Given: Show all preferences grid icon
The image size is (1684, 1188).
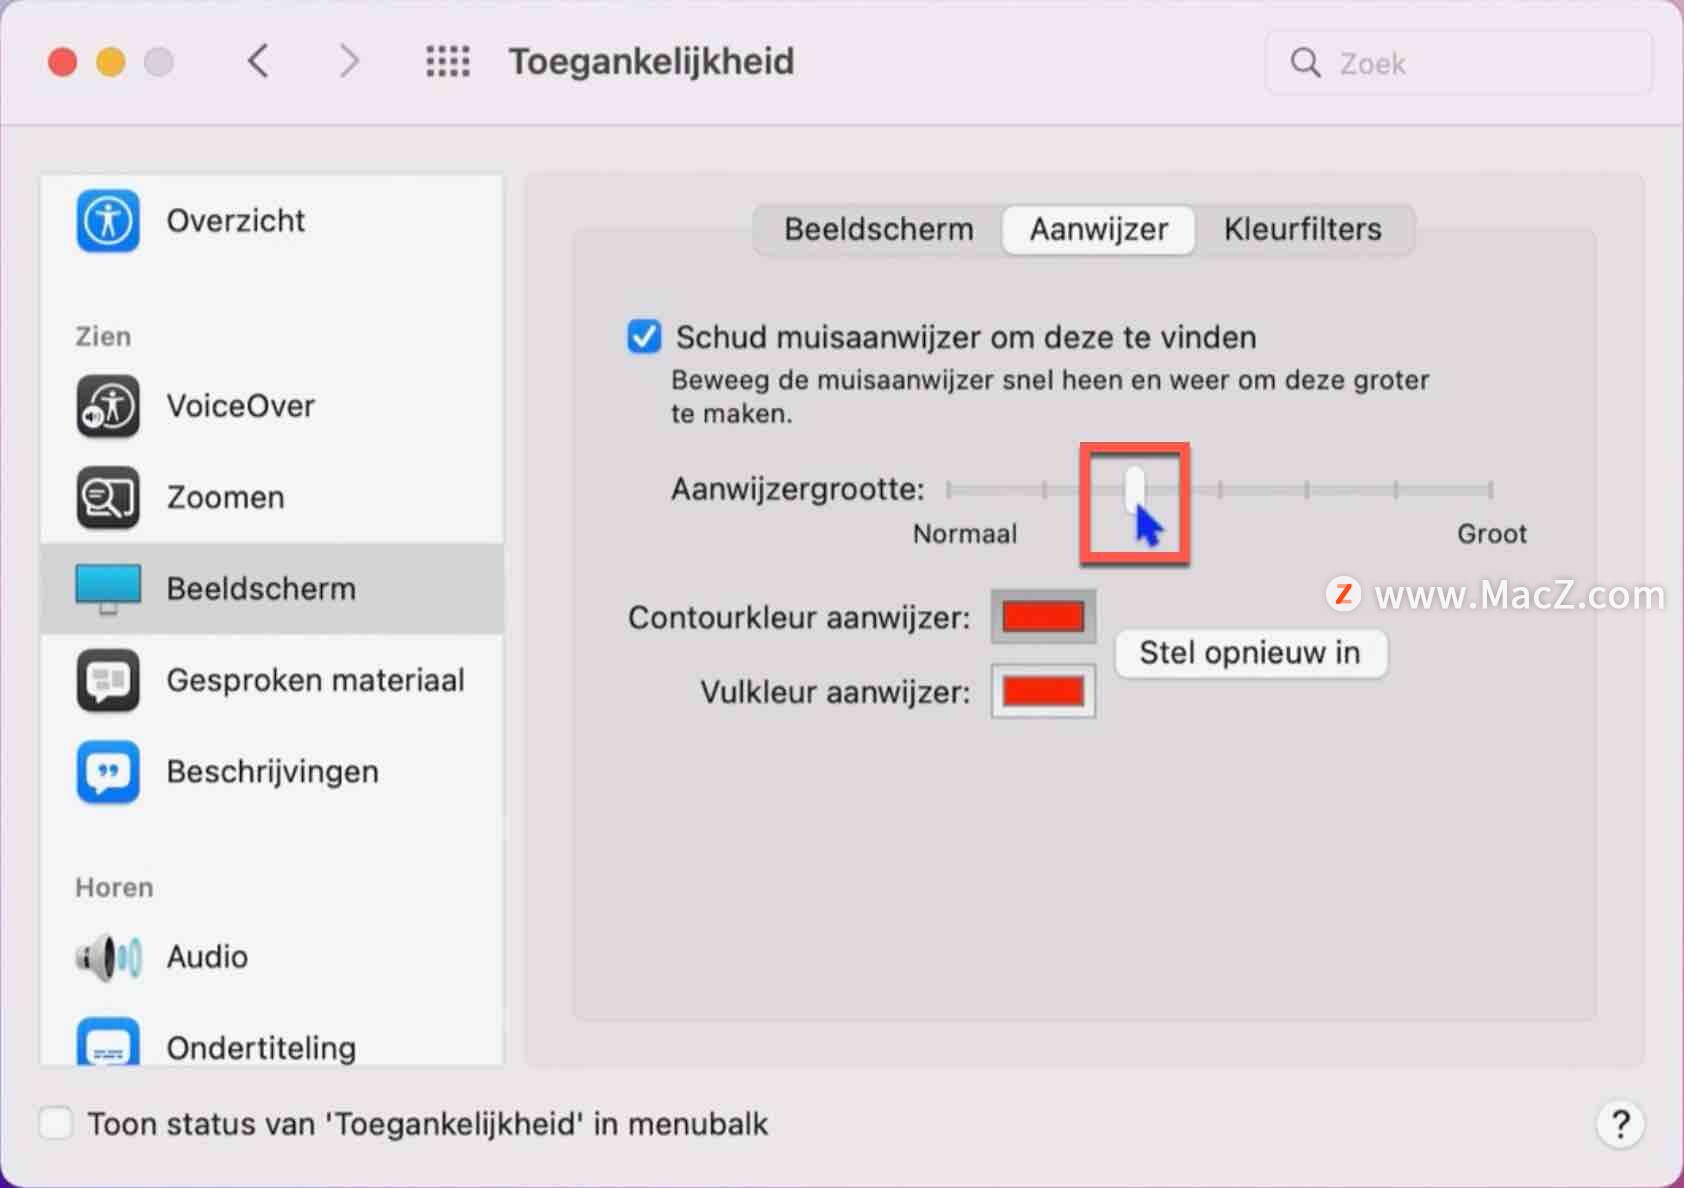Looking at the screenshot, I should tap(447, 62).
